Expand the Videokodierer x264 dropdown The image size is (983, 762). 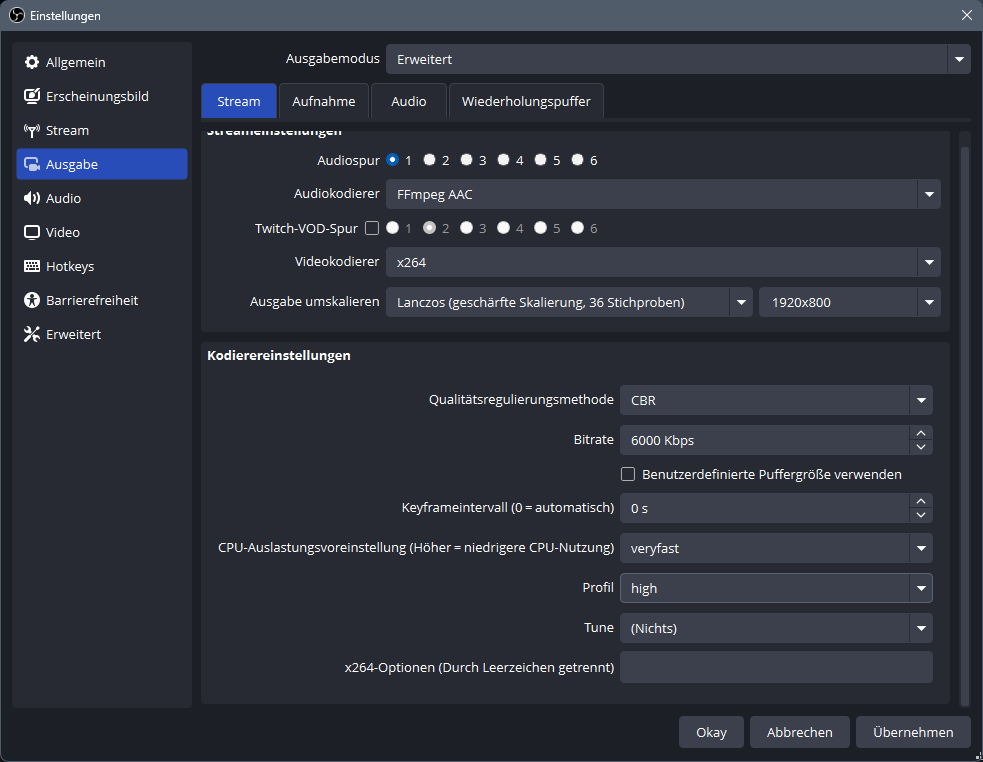pyautogui.click(x=663, y=262)
